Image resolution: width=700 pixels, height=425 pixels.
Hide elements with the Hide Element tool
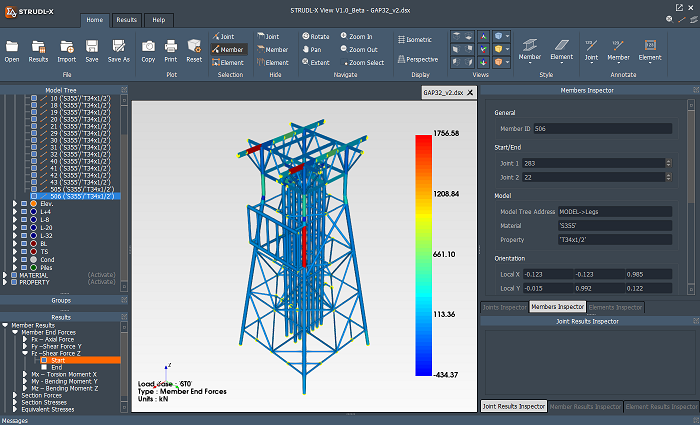coord(273,62)
